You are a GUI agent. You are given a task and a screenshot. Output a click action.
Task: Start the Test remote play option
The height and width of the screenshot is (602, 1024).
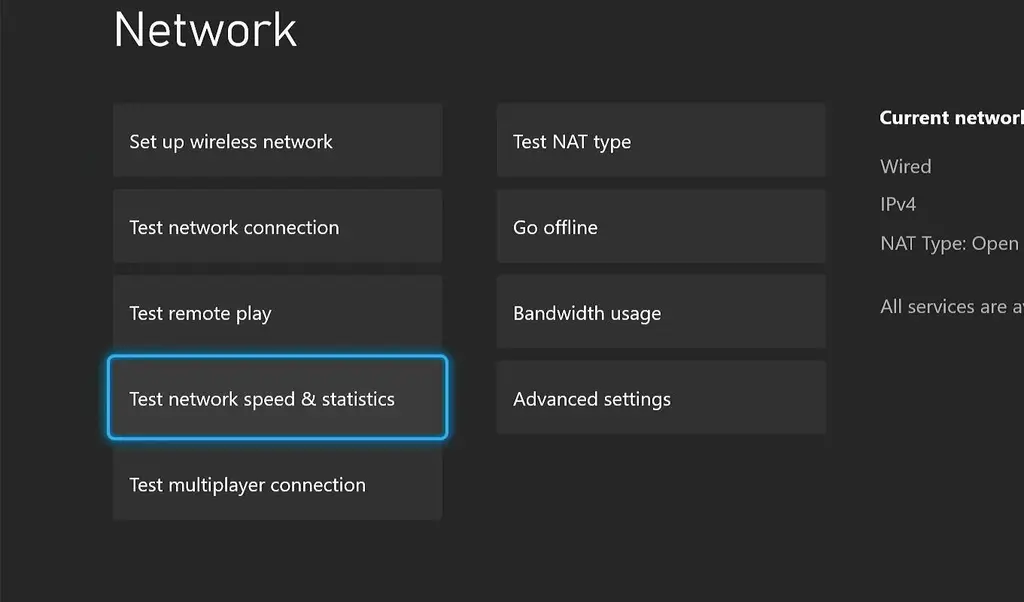pos(278,312)
